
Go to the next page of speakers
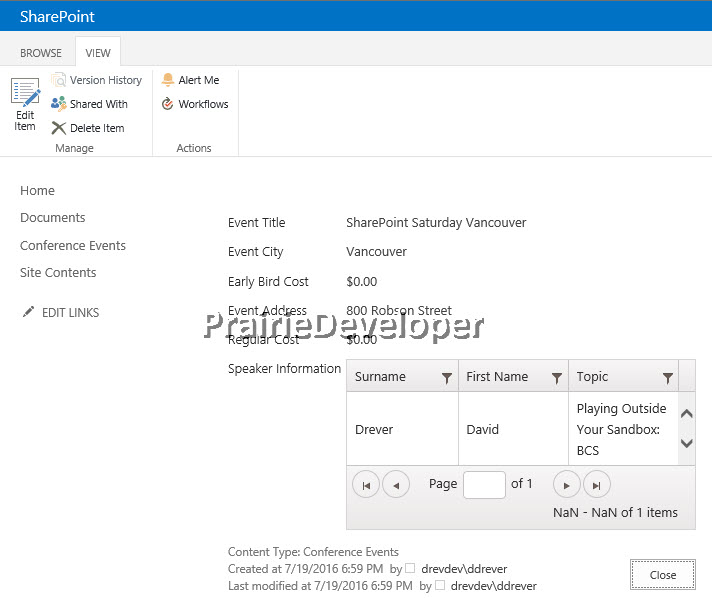tap(566, 485)
